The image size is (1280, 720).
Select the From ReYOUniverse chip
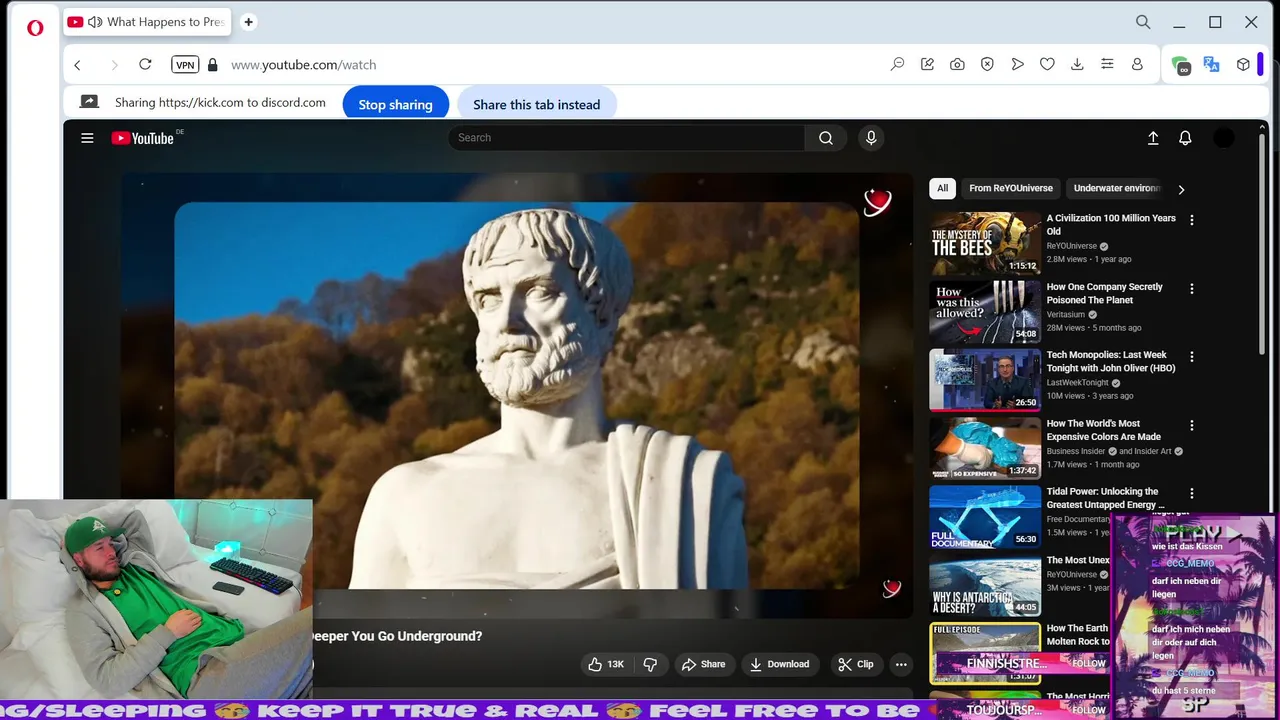pos(1011,188)
